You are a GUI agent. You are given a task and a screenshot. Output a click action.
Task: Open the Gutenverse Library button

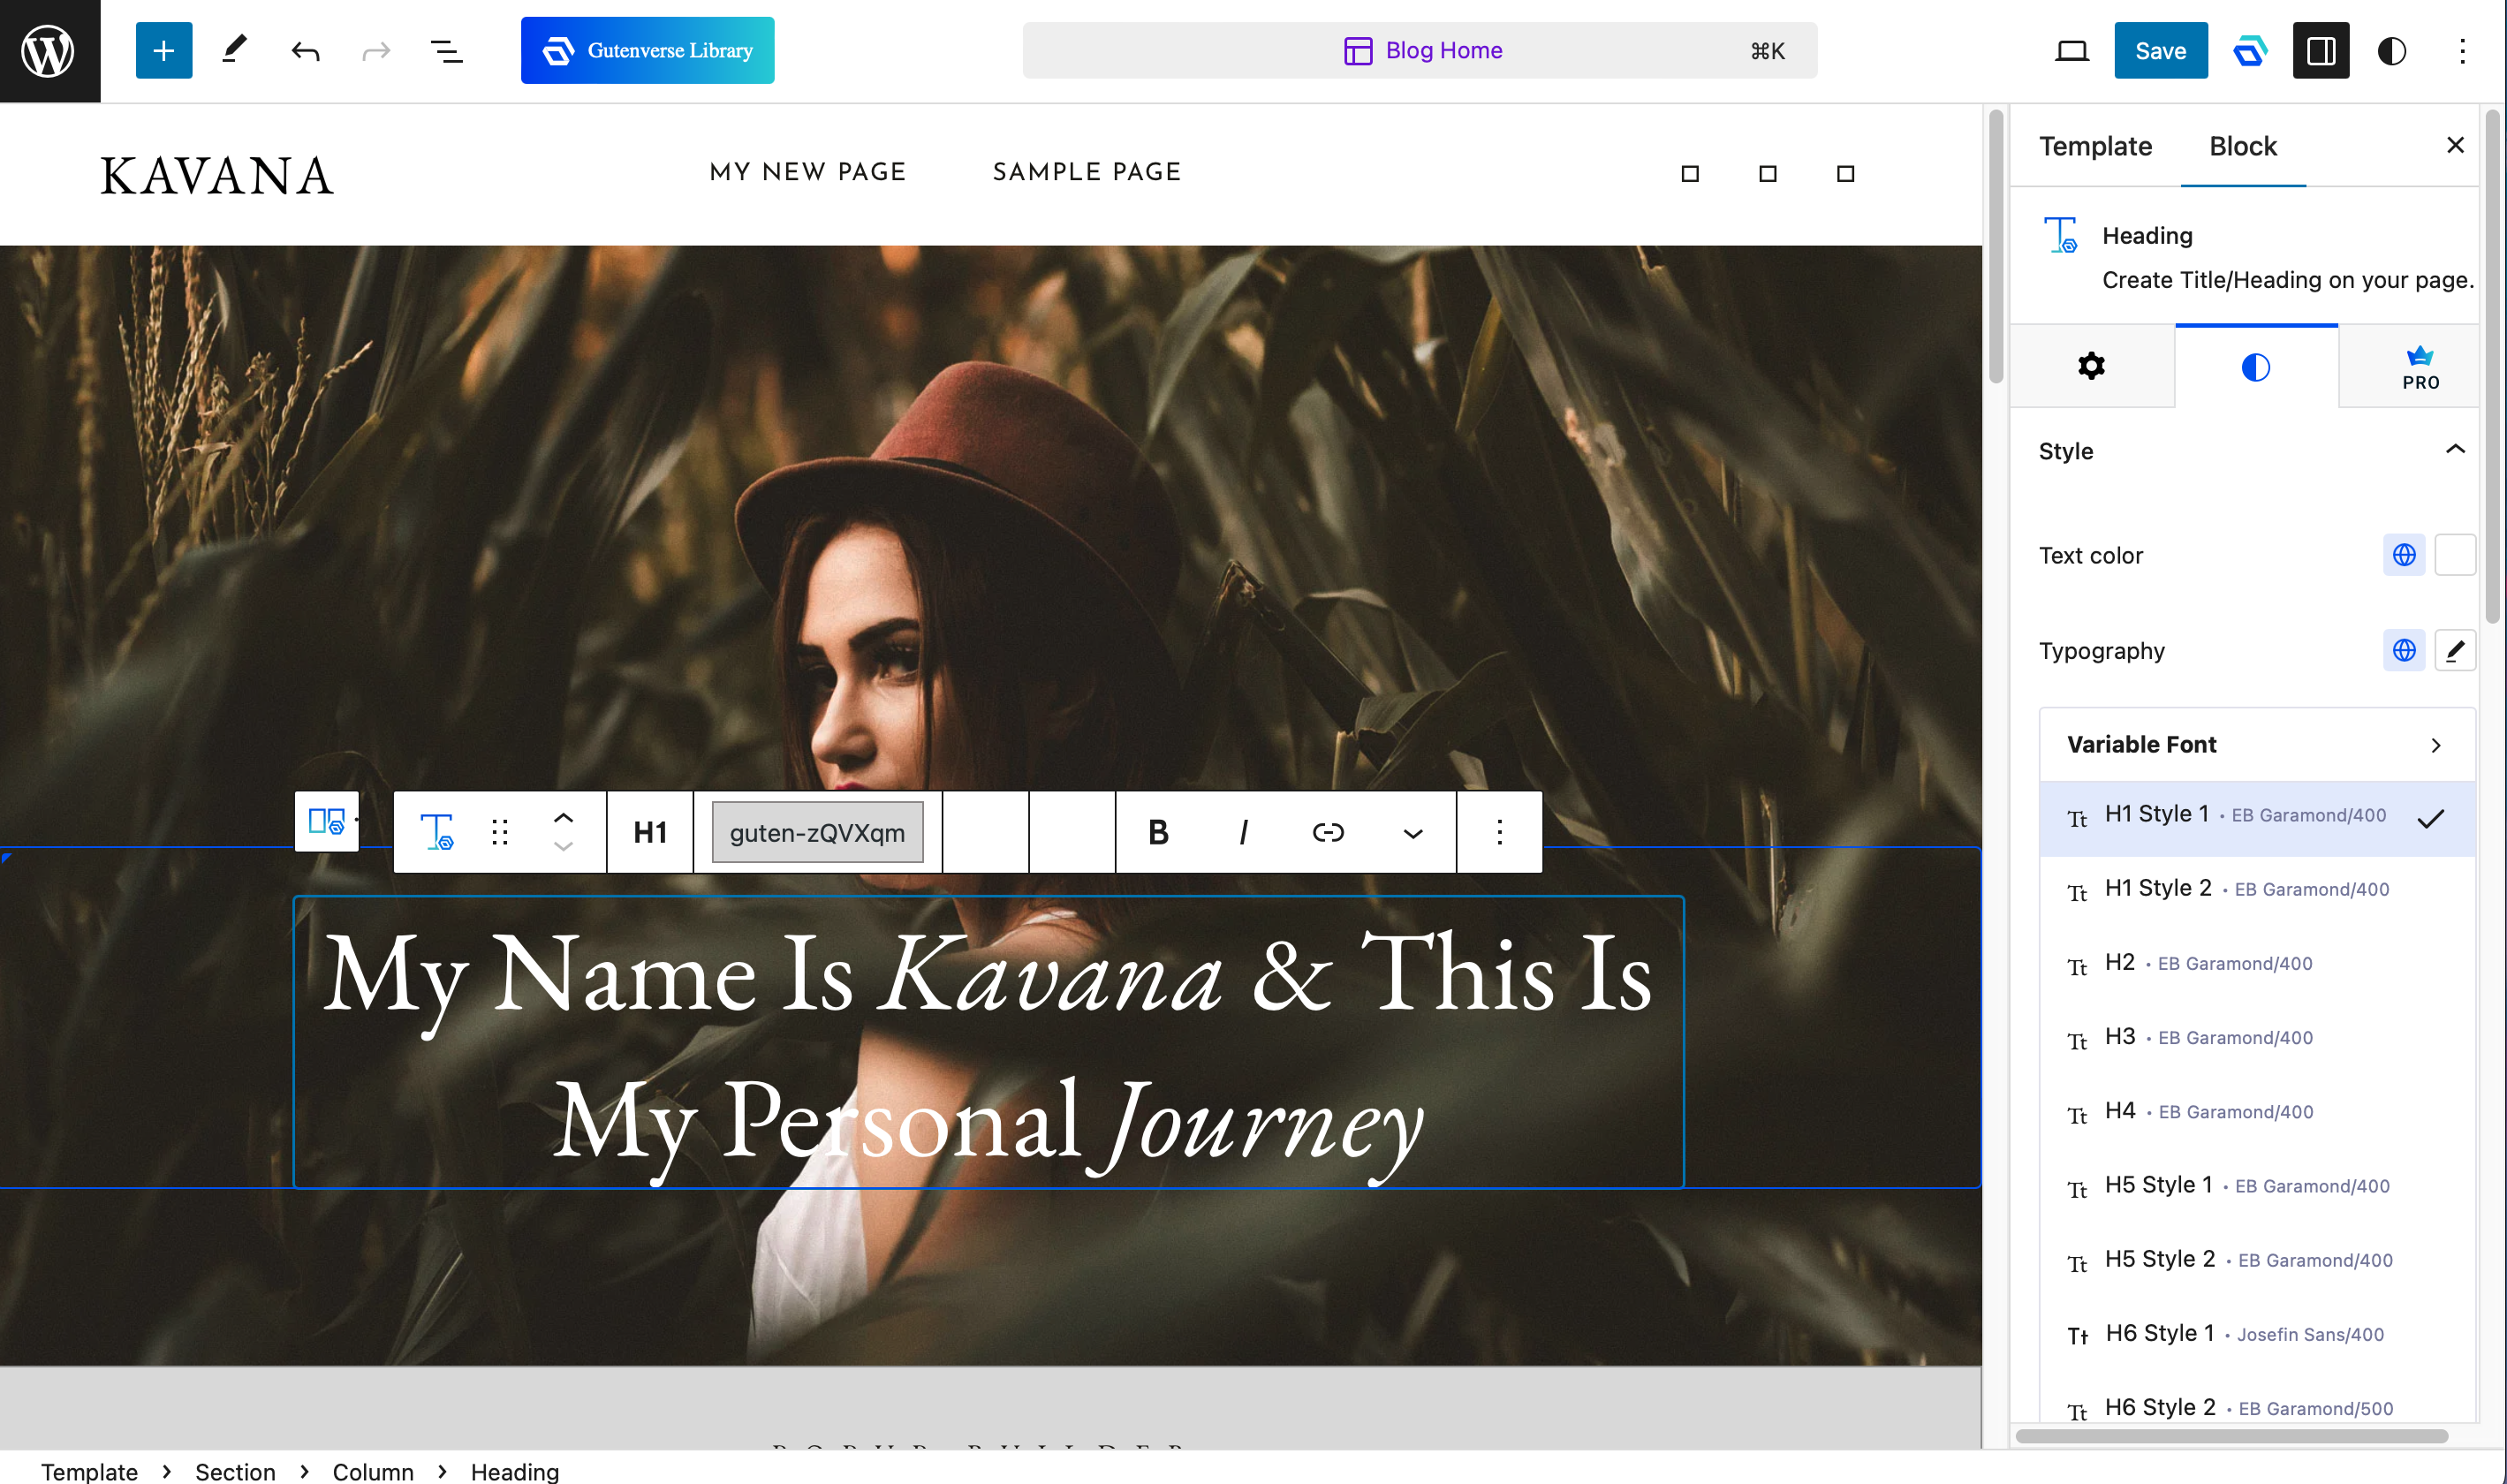tap(647, 50)
